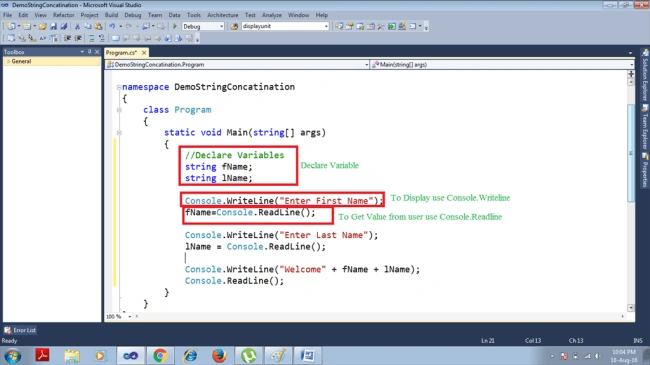The height and width of the screenshot is (365, 650).
Task: Click the Toolbox wrench toolbar icon
Action: coord(381,26)
